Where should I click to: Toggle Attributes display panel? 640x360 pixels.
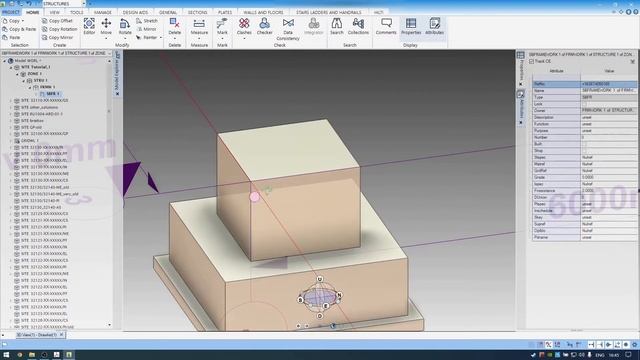coord(434,27)
